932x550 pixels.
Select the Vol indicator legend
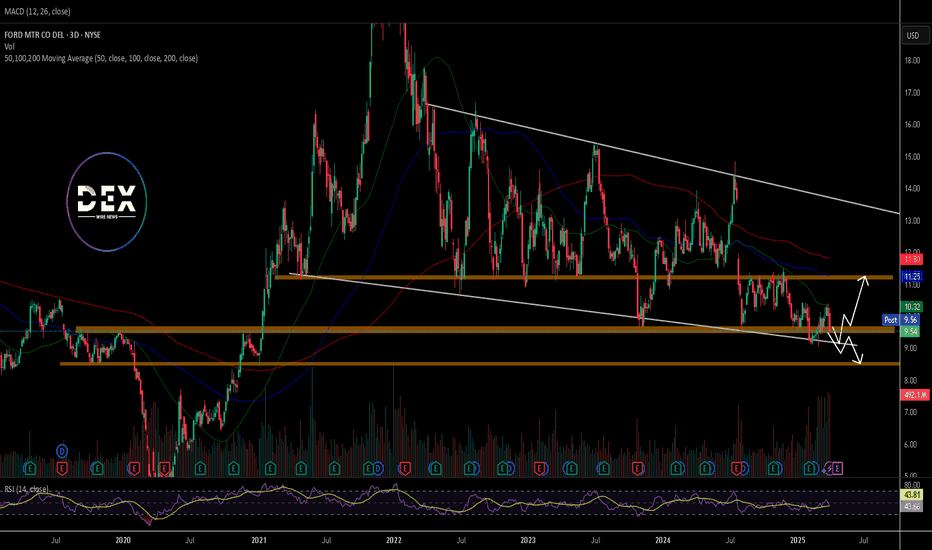point(9,46)
